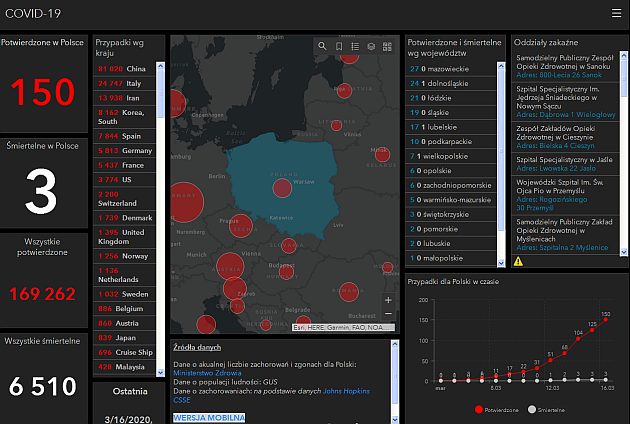Screen dimensions: 630x424
Task: Open Johns Hopkins CSSE link
Action: point(272,395)
